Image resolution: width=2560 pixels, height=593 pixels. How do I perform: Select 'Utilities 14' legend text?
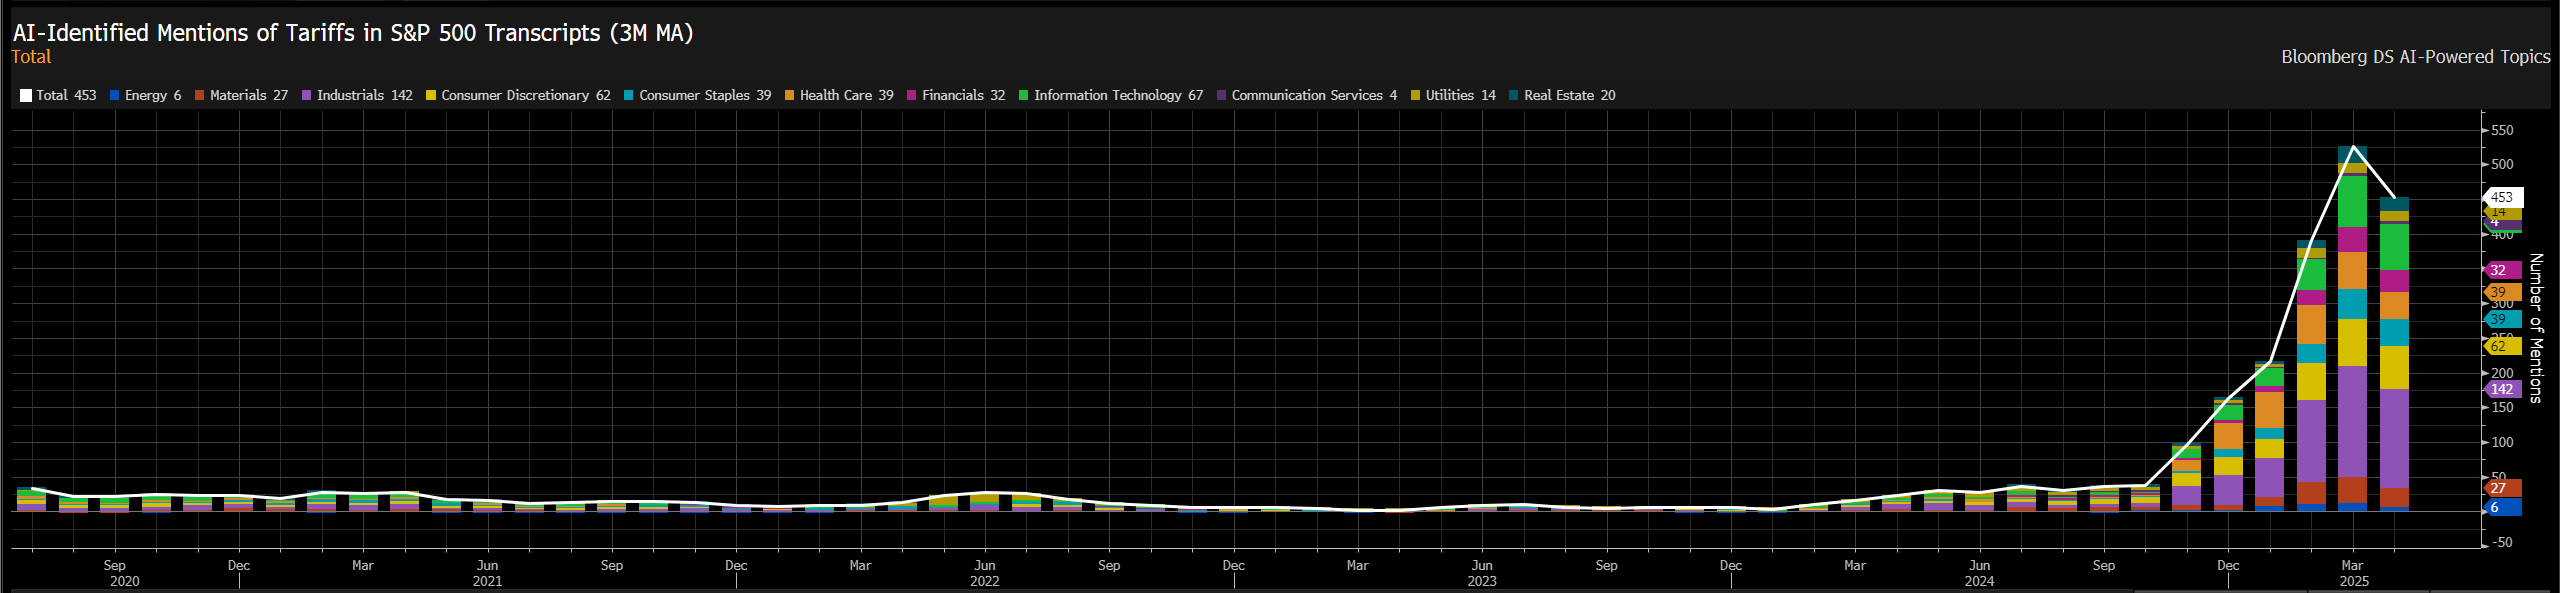pos(1461,96)
